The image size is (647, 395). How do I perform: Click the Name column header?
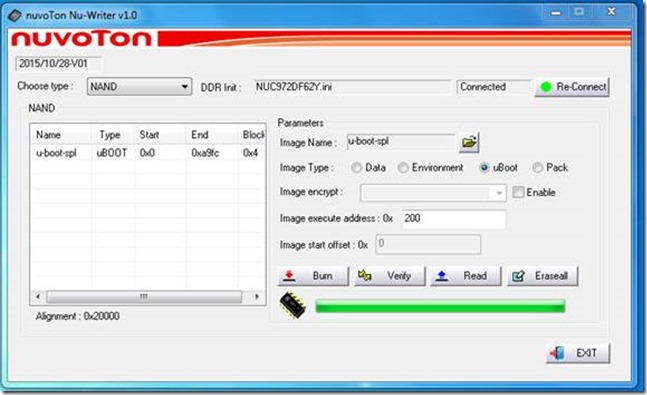[x=61, y=135]
